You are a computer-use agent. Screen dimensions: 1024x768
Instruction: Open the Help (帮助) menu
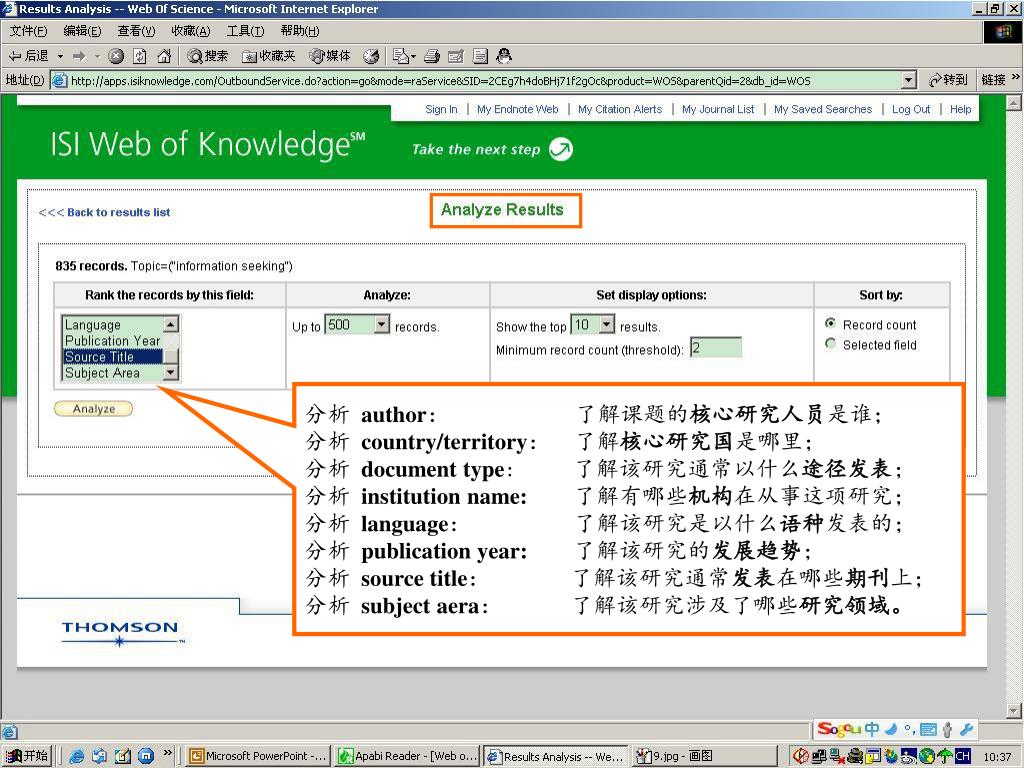pyautogui.click(x=300, y=31)
